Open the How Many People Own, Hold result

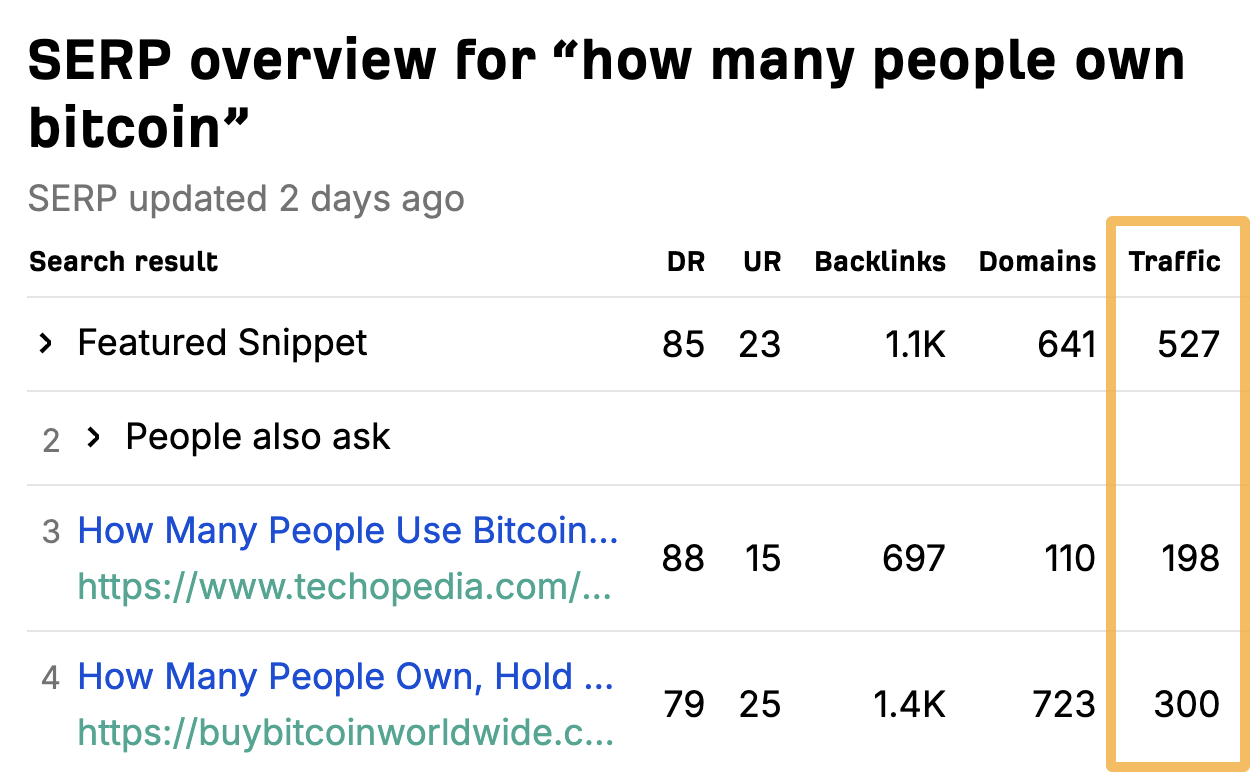point(347,676)
